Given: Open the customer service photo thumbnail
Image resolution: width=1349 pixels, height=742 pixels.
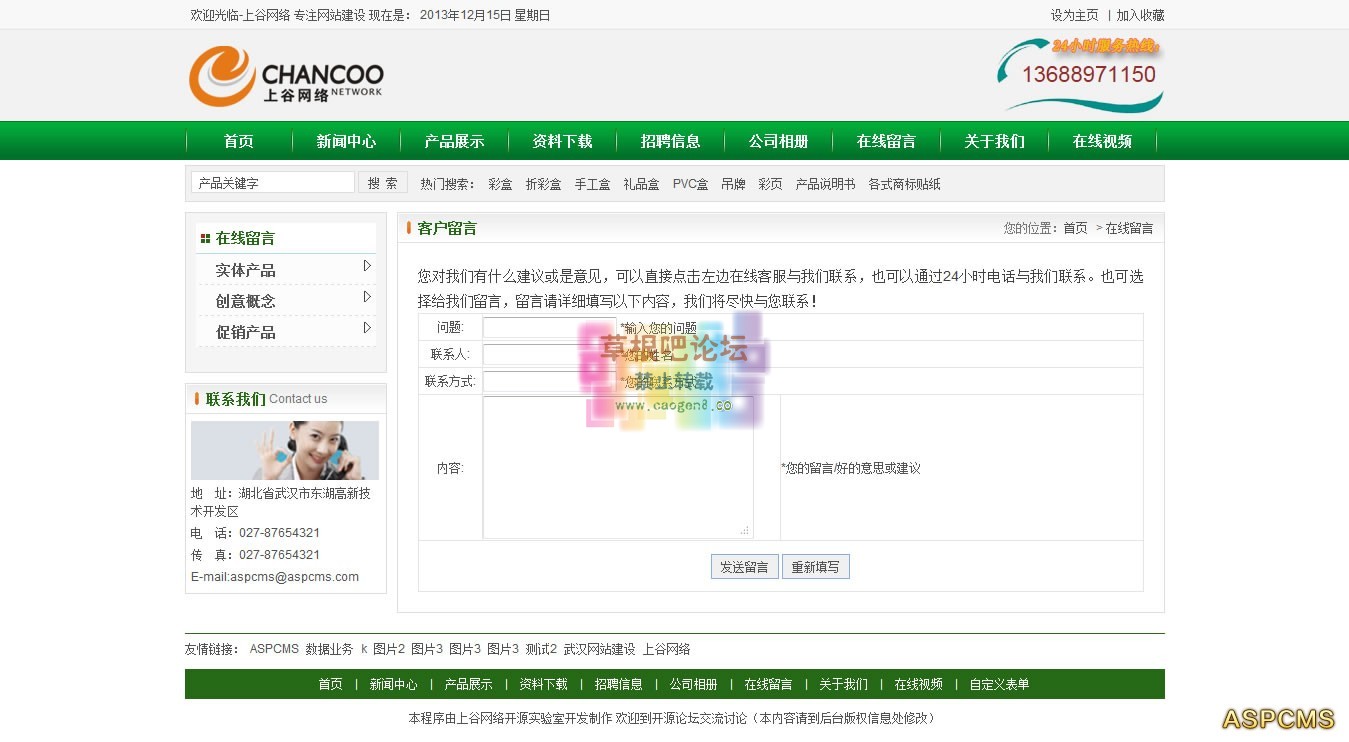Looking at the screenshot, I should [x=285, y=450].
